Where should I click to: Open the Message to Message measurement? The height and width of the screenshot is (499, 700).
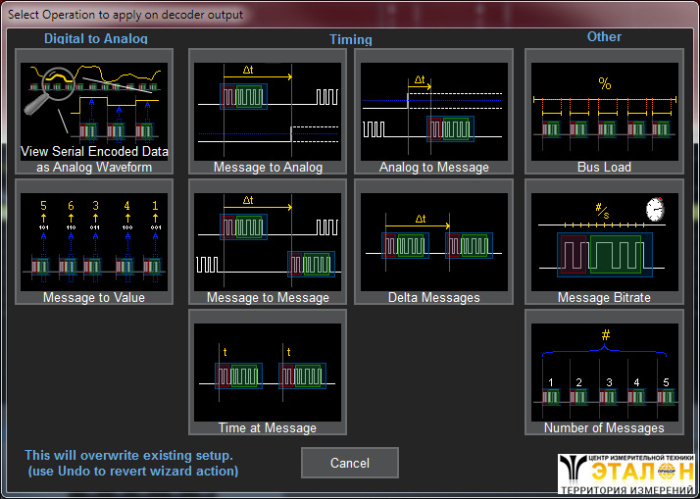coord(267,242)
